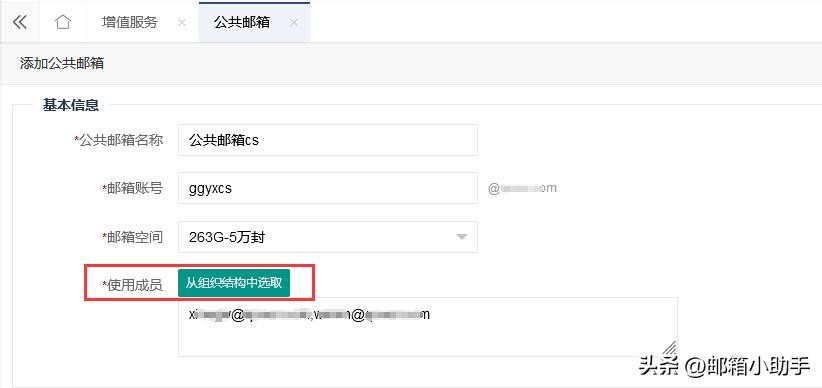This screenshot has width=822, height=388.
Task: Click the 基本信息 section title
Action: (x=71, y=105)
